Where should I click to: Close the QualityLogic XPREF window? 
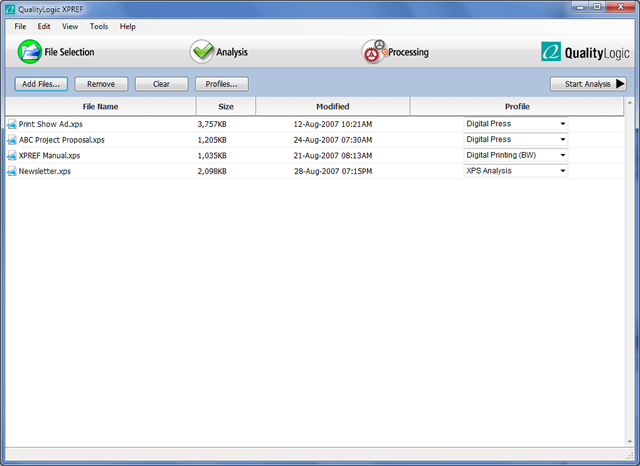click(620, 7)
